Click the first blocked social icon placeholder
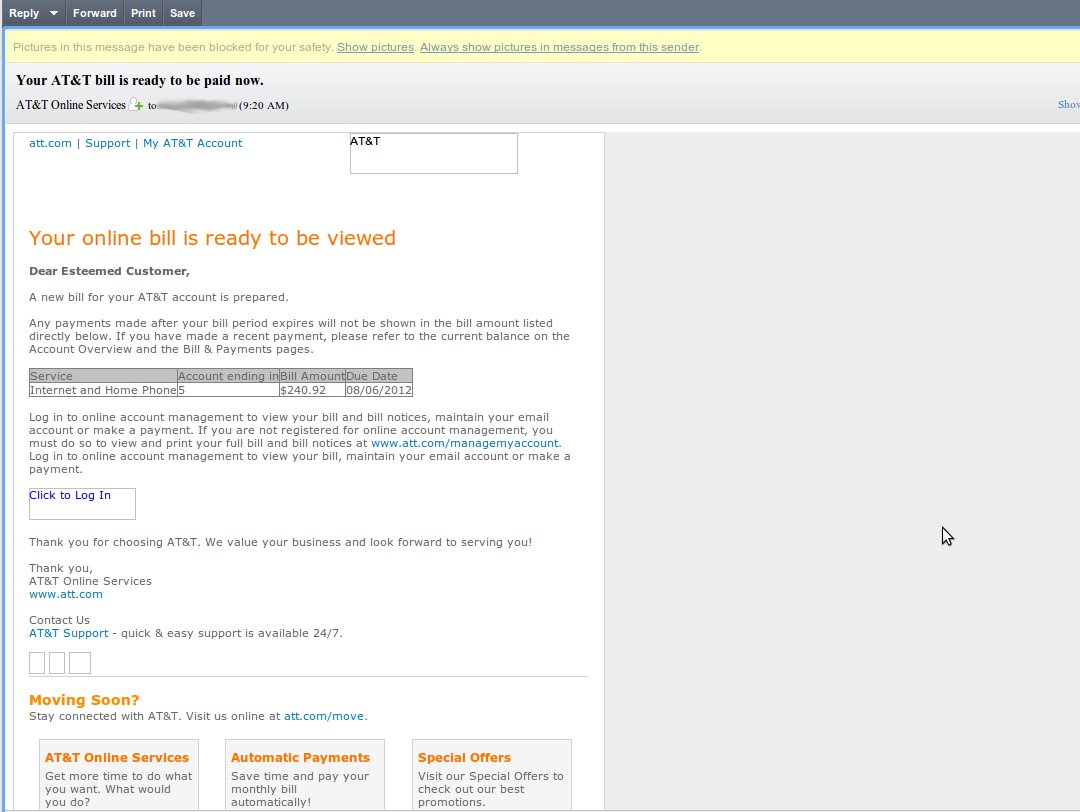The height and width of the screenshot is (812, 1080). click(37, 663)
